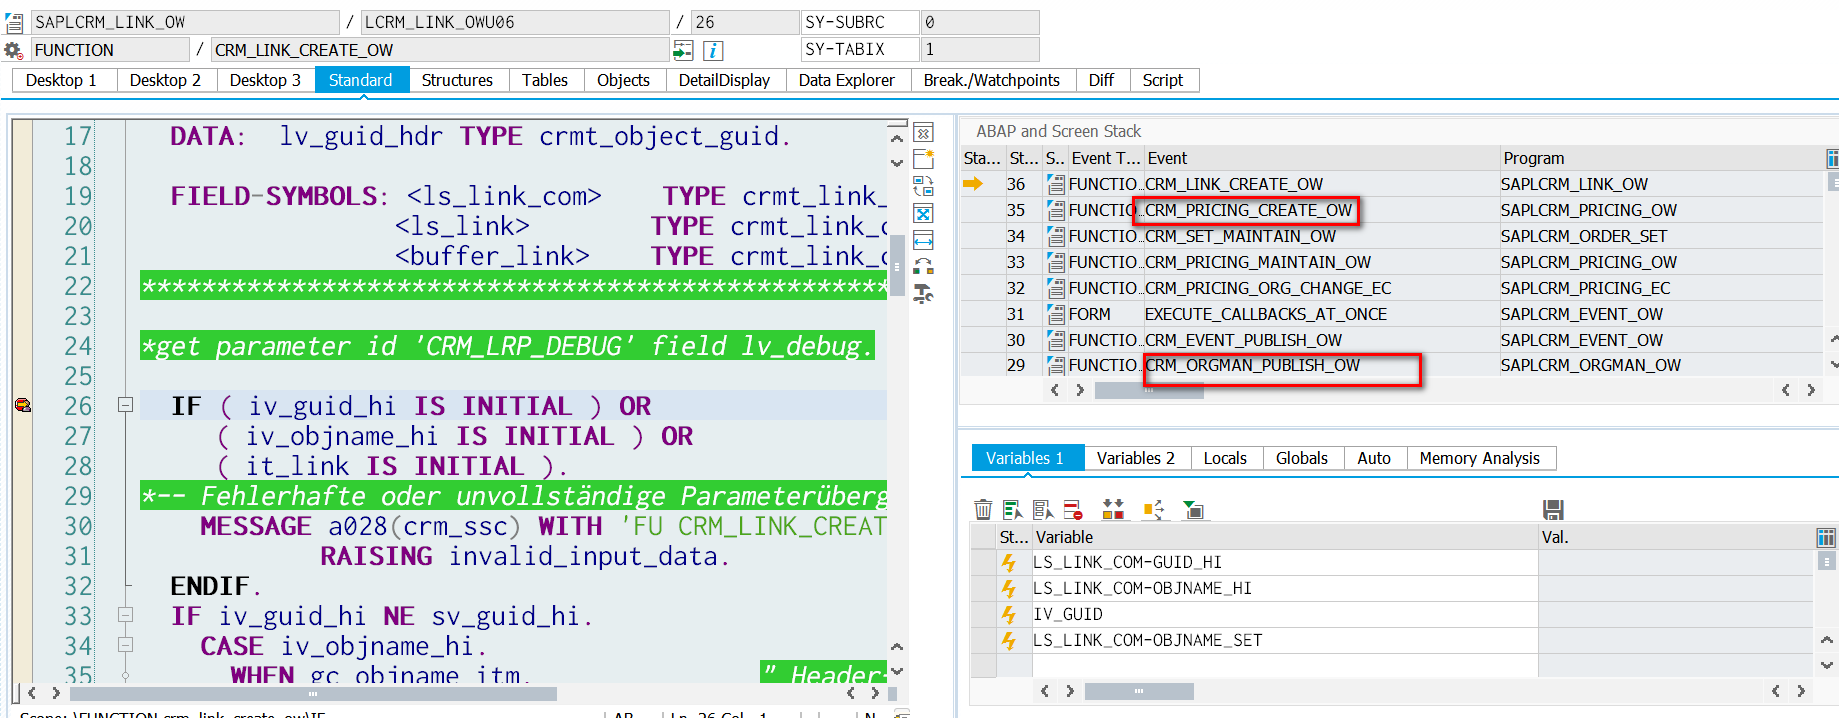
Task: Open the Data Explorer tab
Action: (x=847, y=80)
